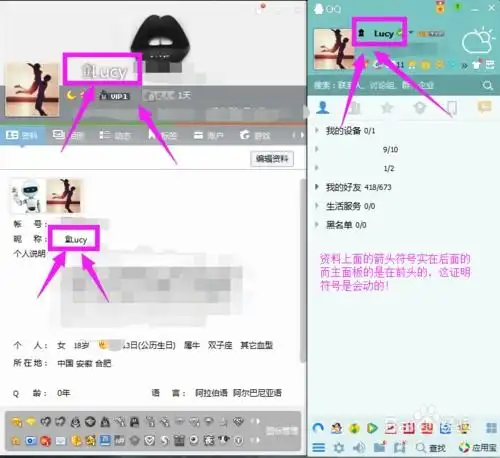Open the QQ mail envelope icon
Image resolution: width=500 pixels, height=458 pixels.
[x=60, y=441]
